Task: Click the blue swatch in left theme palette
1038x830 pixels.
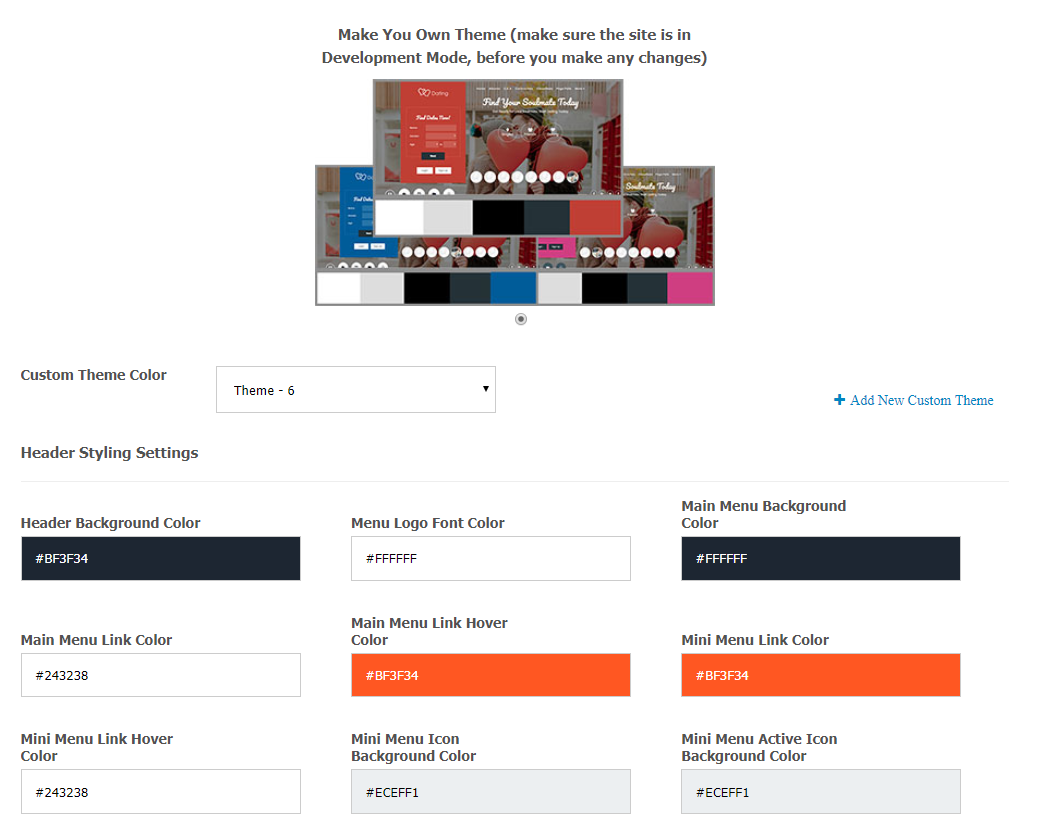Action: pos(512,288)
